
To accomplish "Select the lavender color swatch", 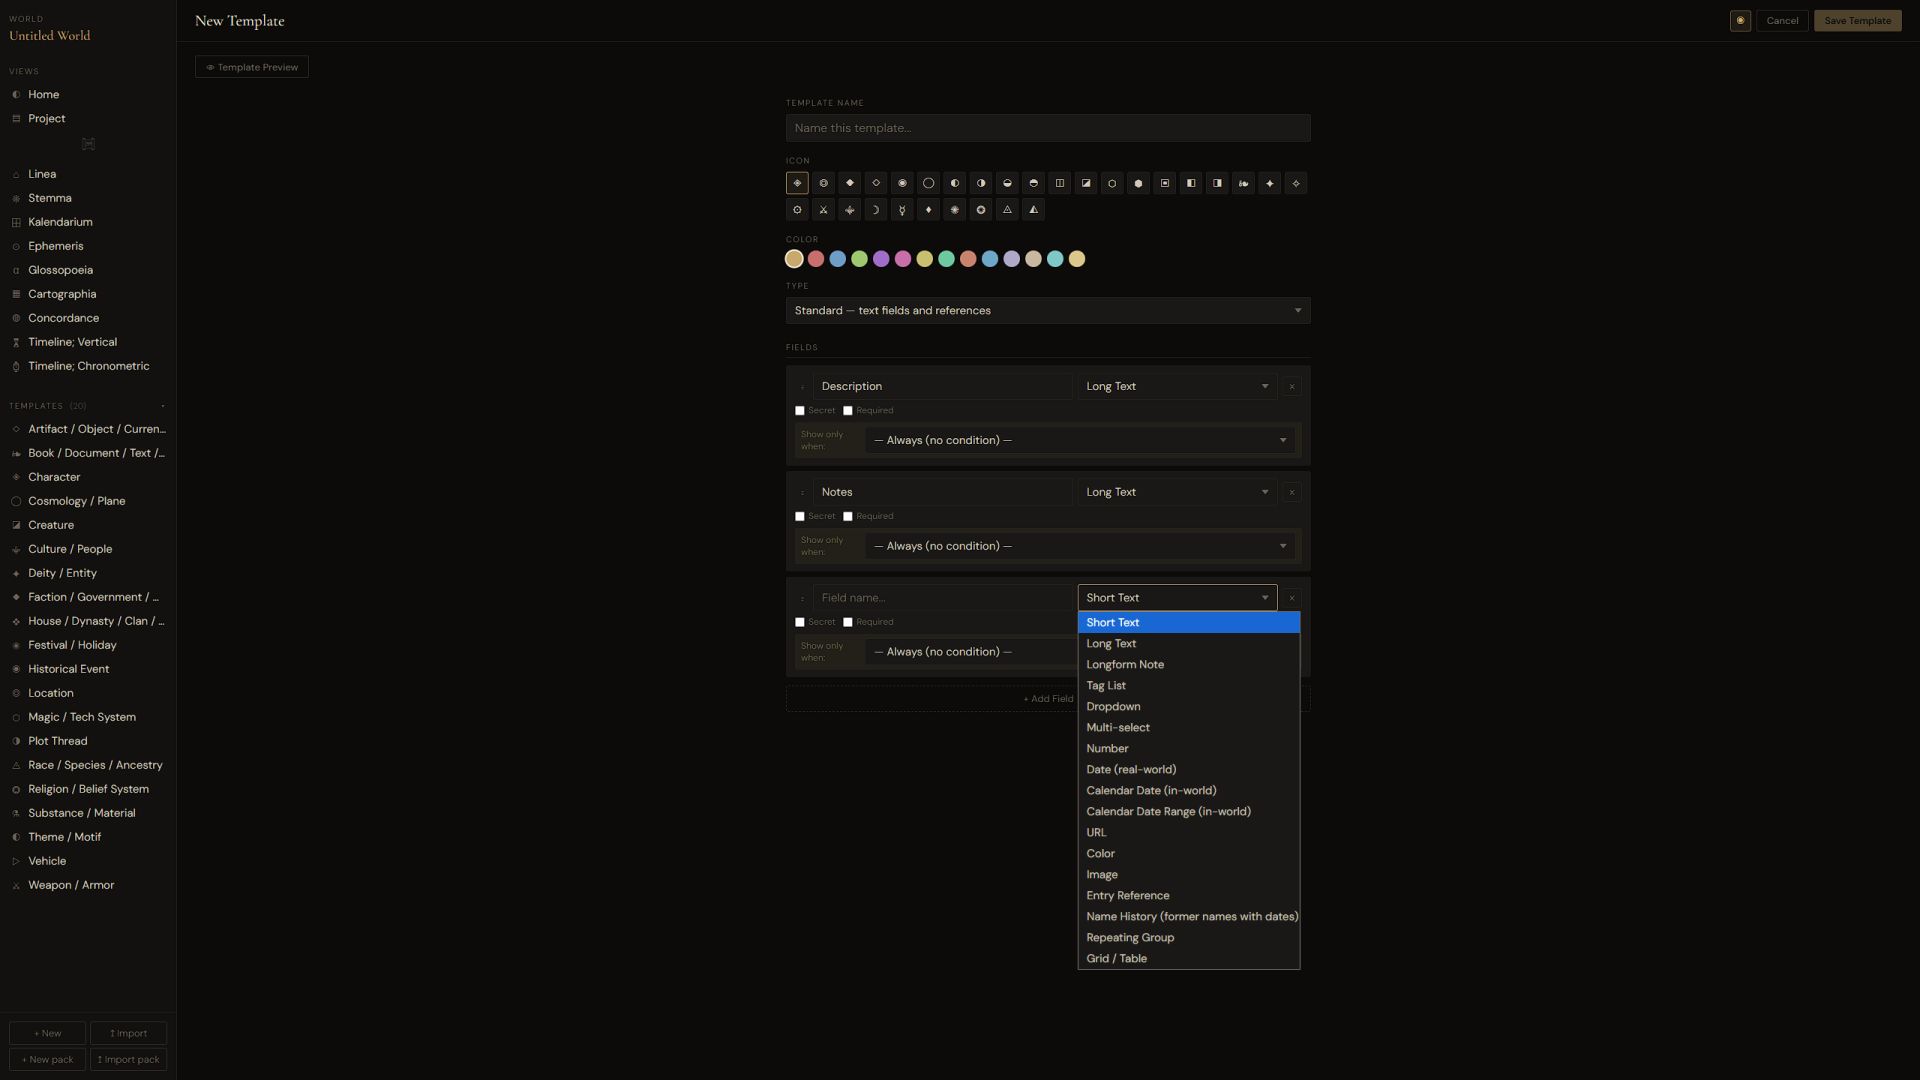I will pyautogui.click(x=1012, y=259).
